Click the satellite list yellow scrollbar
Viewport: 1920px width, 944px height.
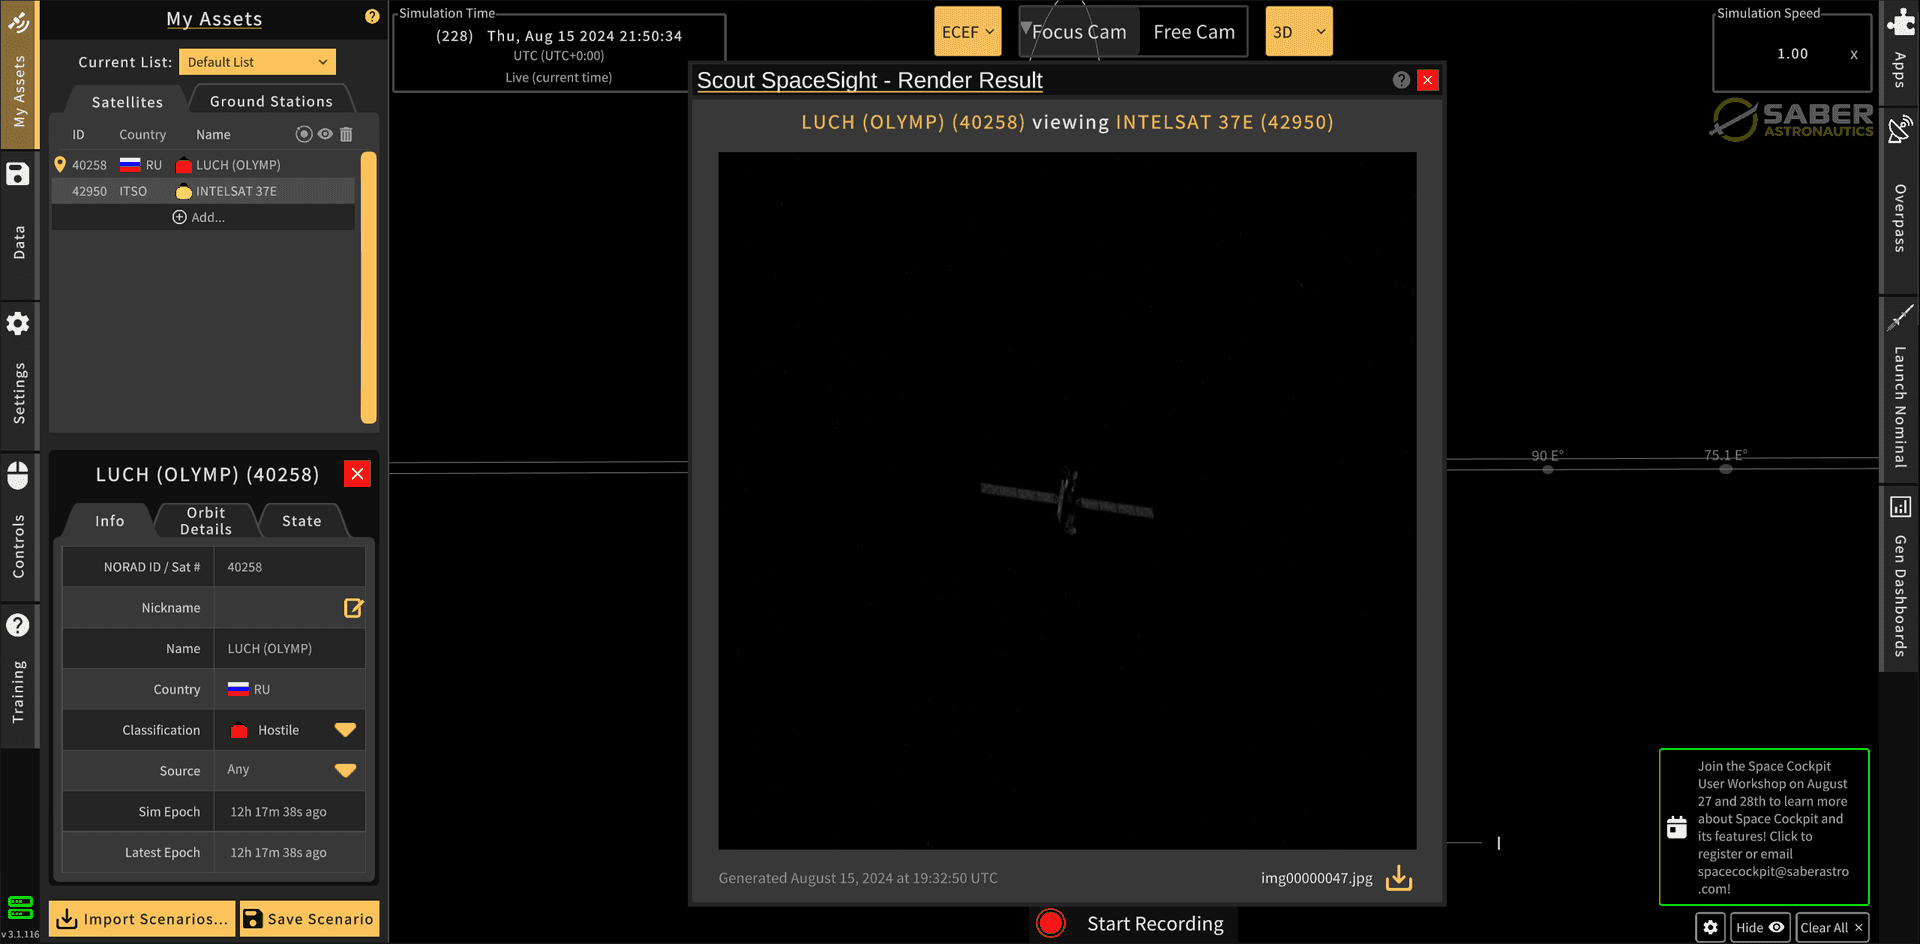pyautogui.click(x=368, y=288)
